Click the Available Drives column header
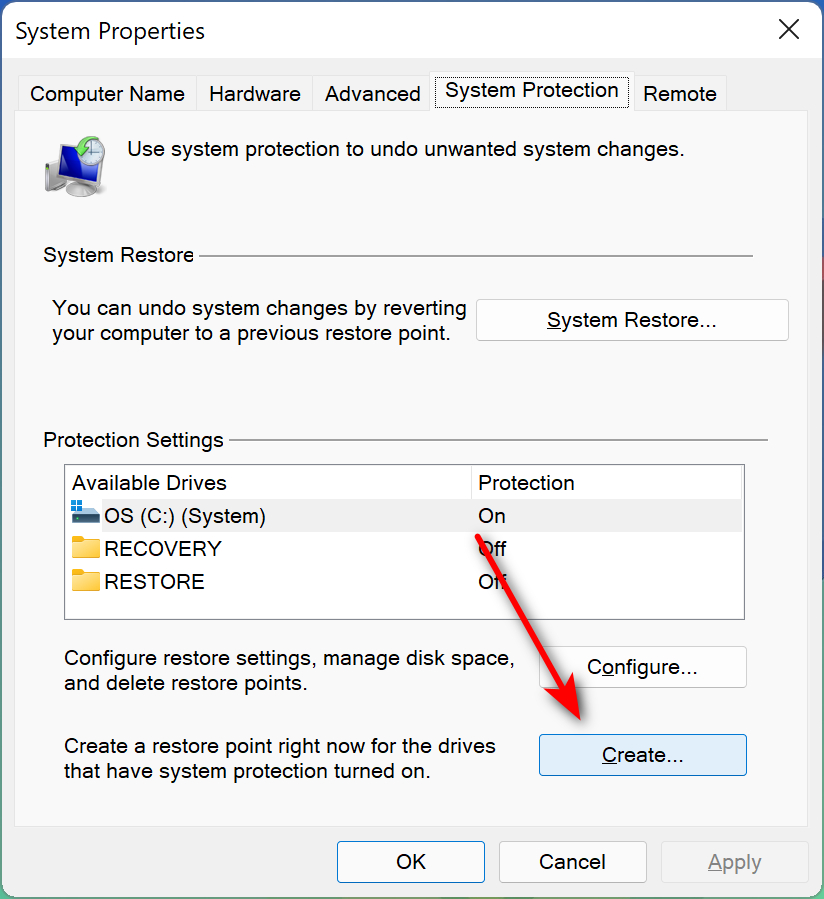824x899 pixels. click(x=267, y=483)
